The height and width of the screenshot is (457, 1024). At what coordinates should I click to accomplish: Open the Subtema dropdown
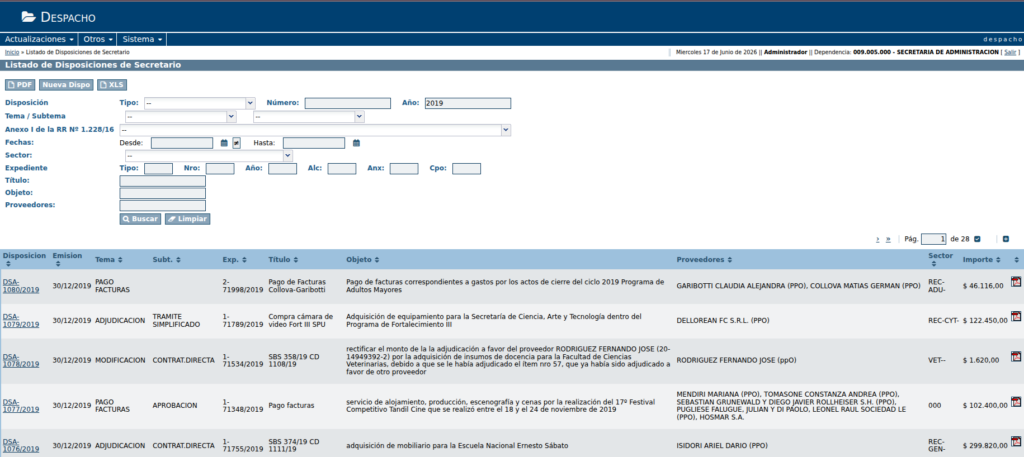309,117
